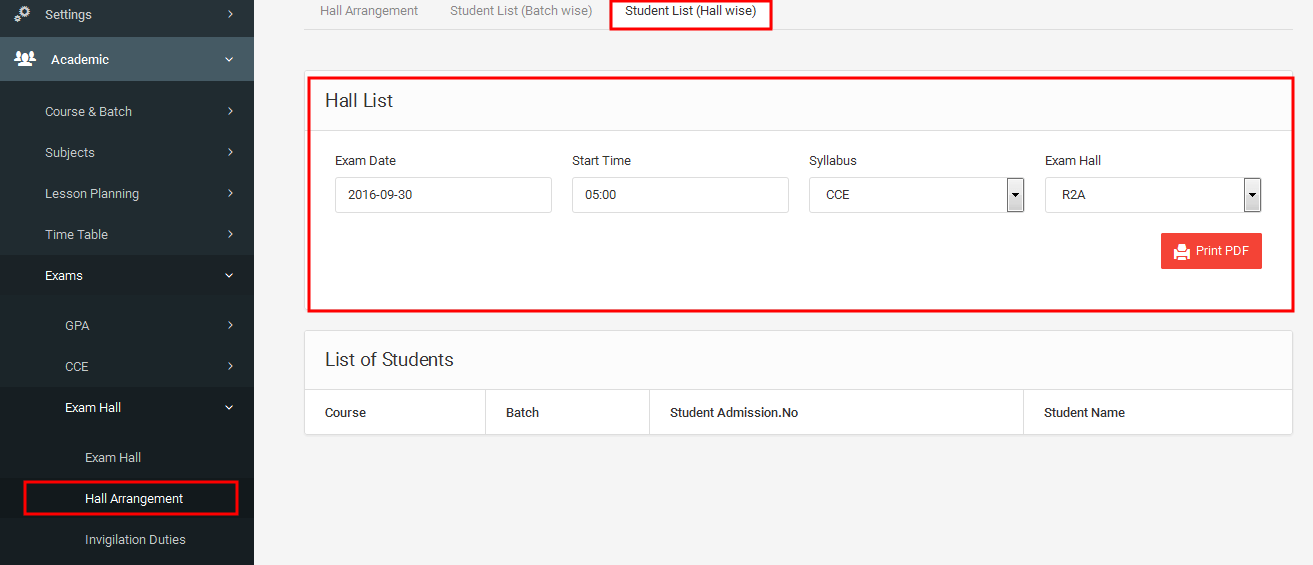Click the Print PDF button
Screen dimensions: 1313x565
(1211, 251)
